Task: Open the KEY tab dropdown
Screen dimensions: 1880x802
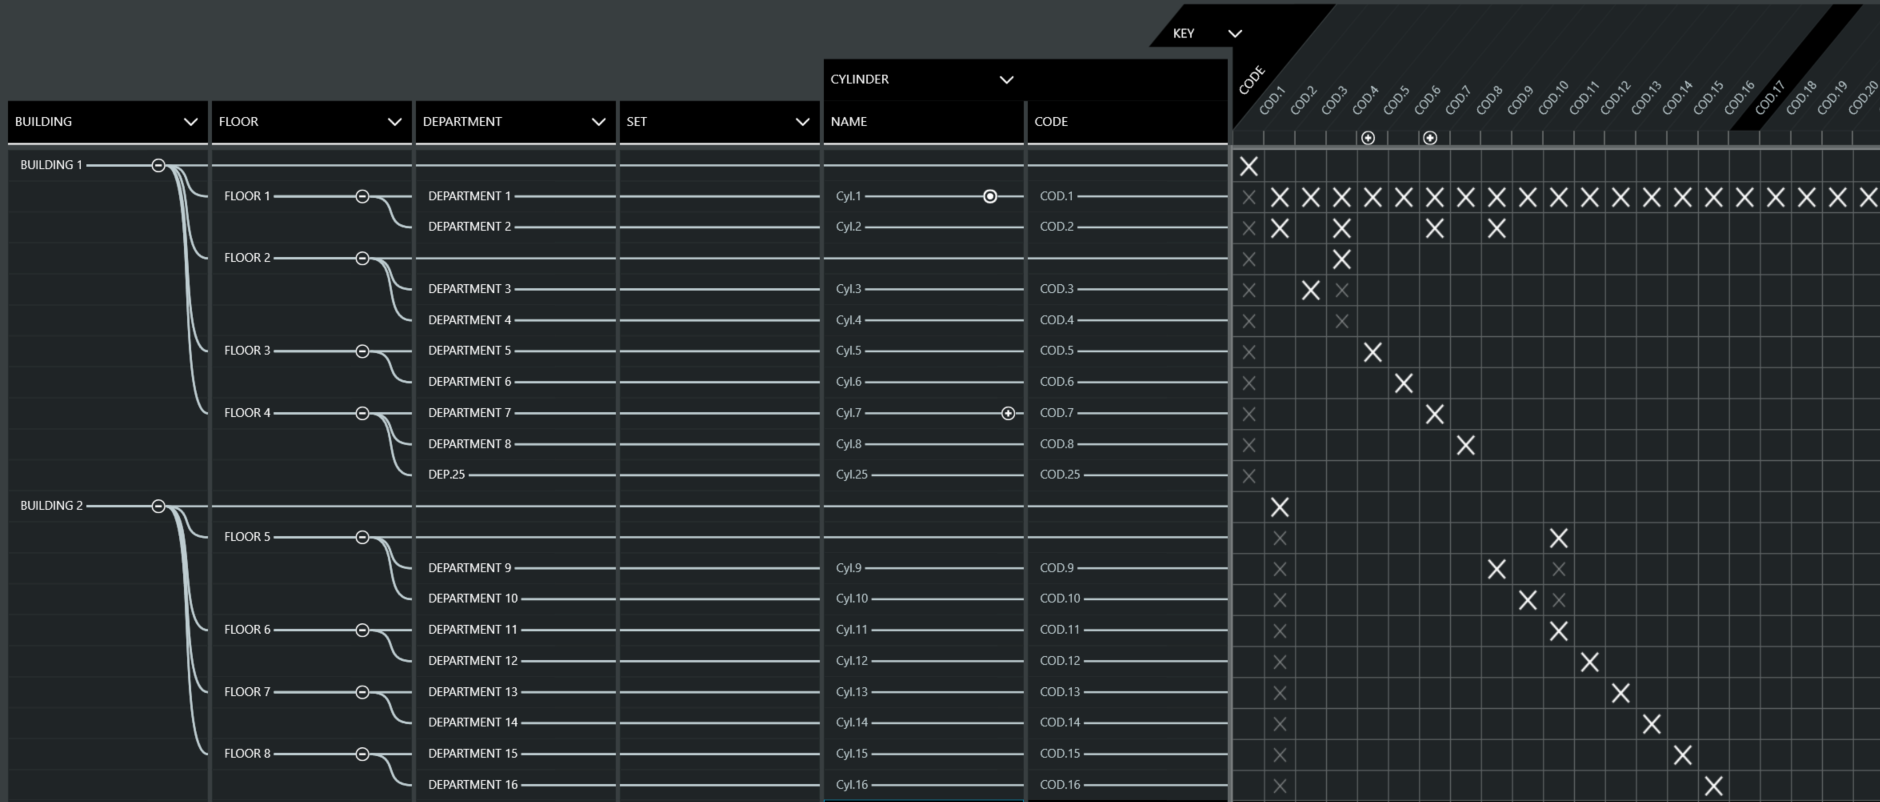Action: pyautogui.click(x=1235, y=34)
